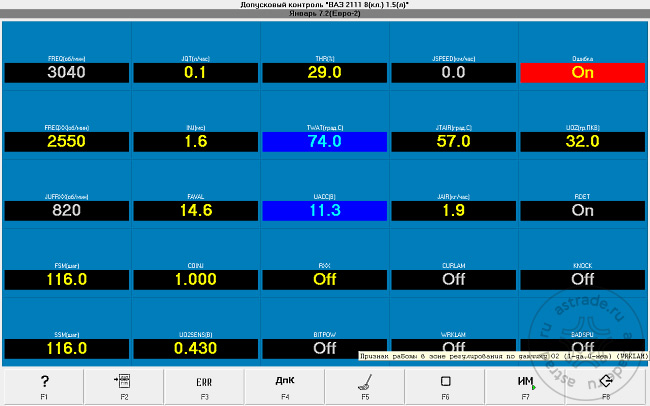Select the THR value 29.0

tap(325, 73)
